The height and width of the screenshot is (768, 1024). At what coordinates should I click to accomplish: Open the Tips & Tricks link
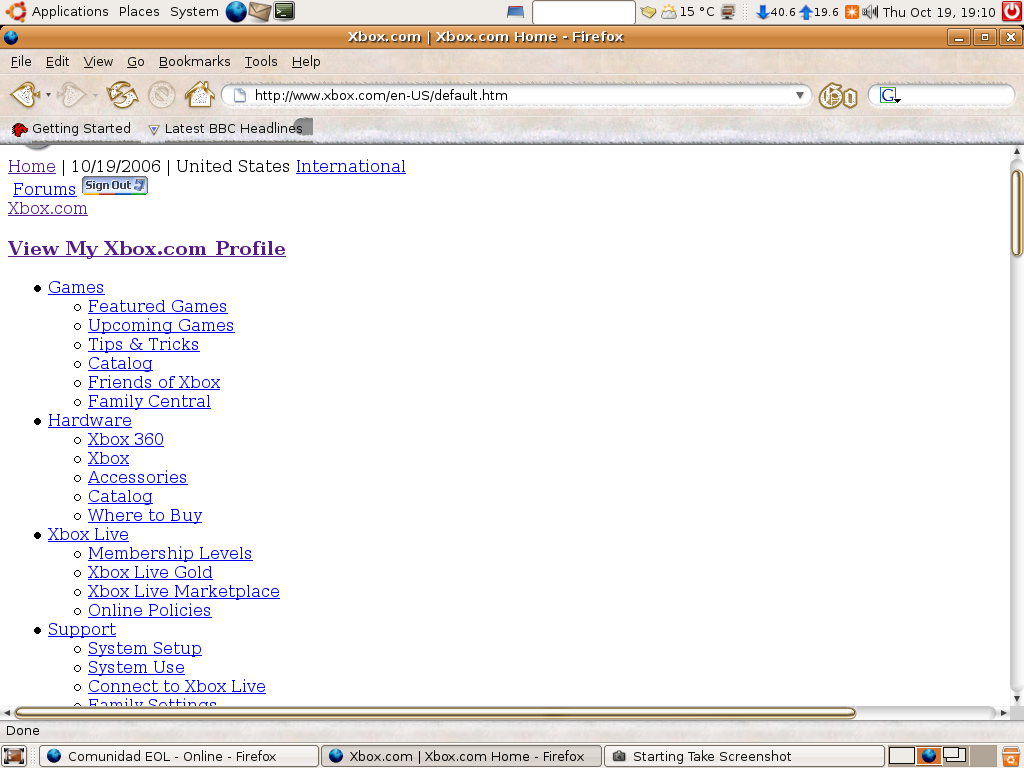[x=144, y=344]
